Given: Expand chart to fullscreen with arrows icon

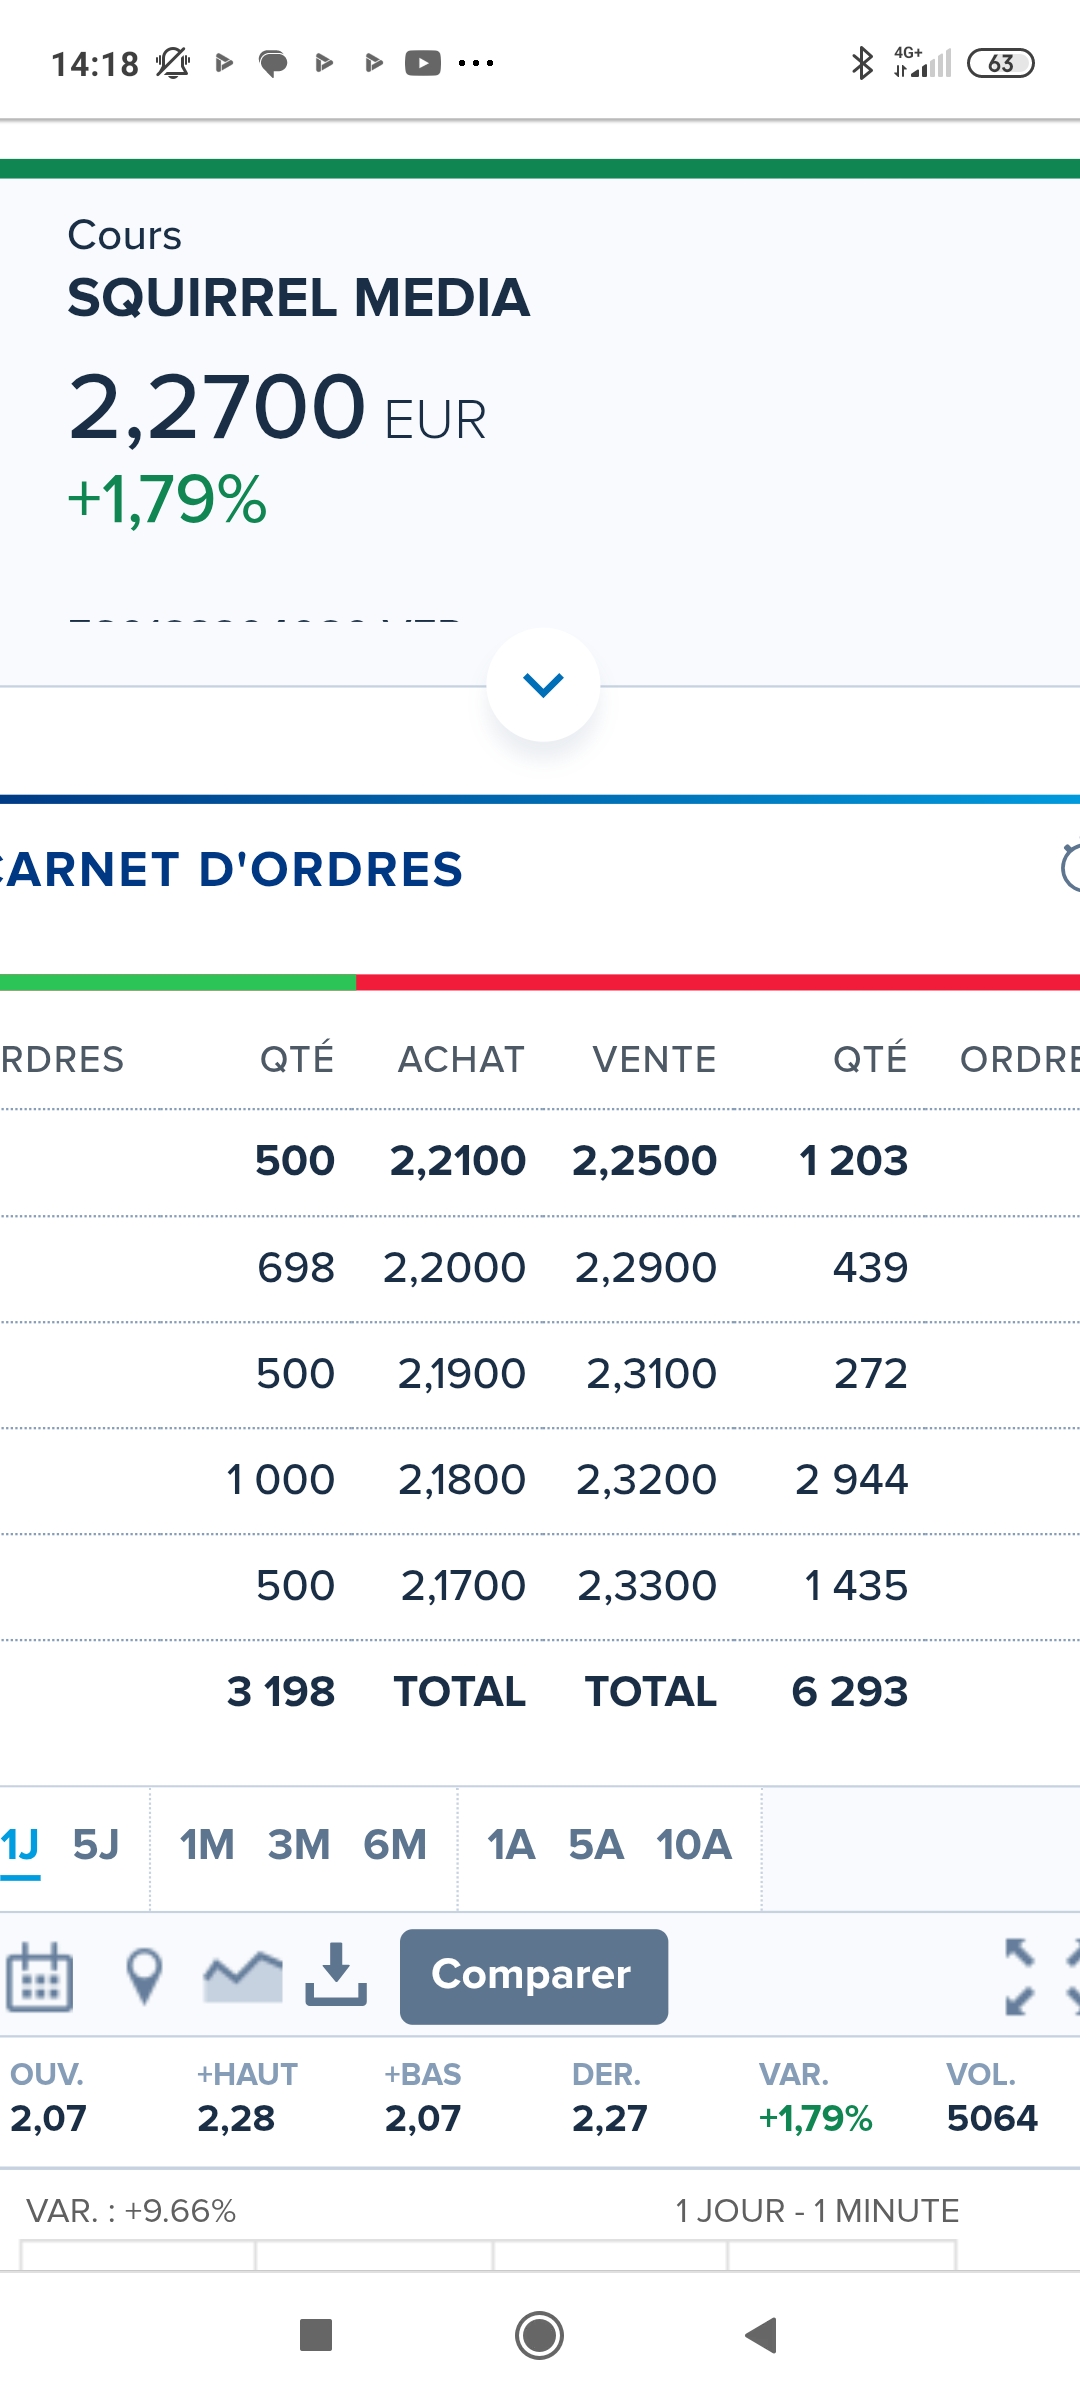Looking at the screenshot, I should [x=1020, y=1976].
